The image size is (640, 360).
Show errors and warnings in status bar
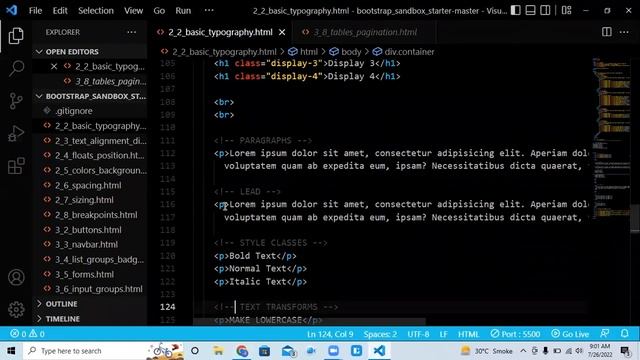coord(27,334)
